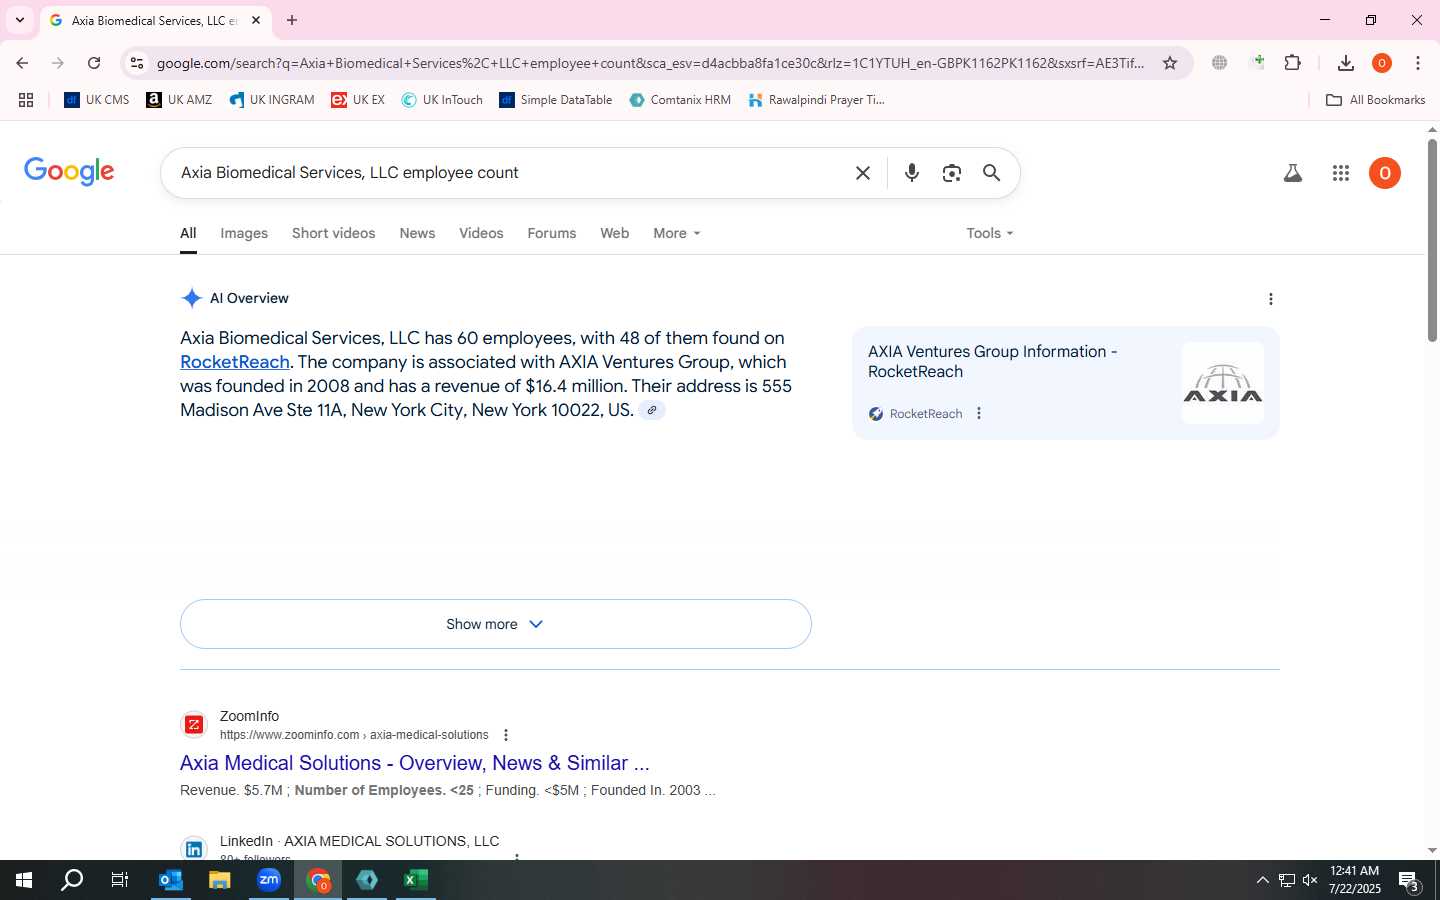This screenshot has width=1440, height=900.
Task: Open Axia Medical Solutions ZoomInfo result
Action: tap(414, 763)
